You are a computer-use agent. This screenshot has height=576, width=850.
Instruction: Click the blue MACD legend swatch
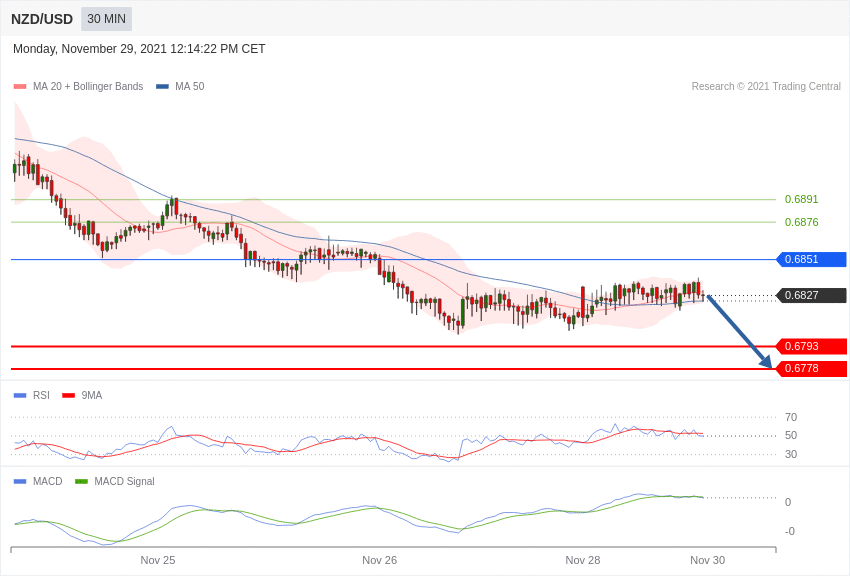tap(20, 481)
